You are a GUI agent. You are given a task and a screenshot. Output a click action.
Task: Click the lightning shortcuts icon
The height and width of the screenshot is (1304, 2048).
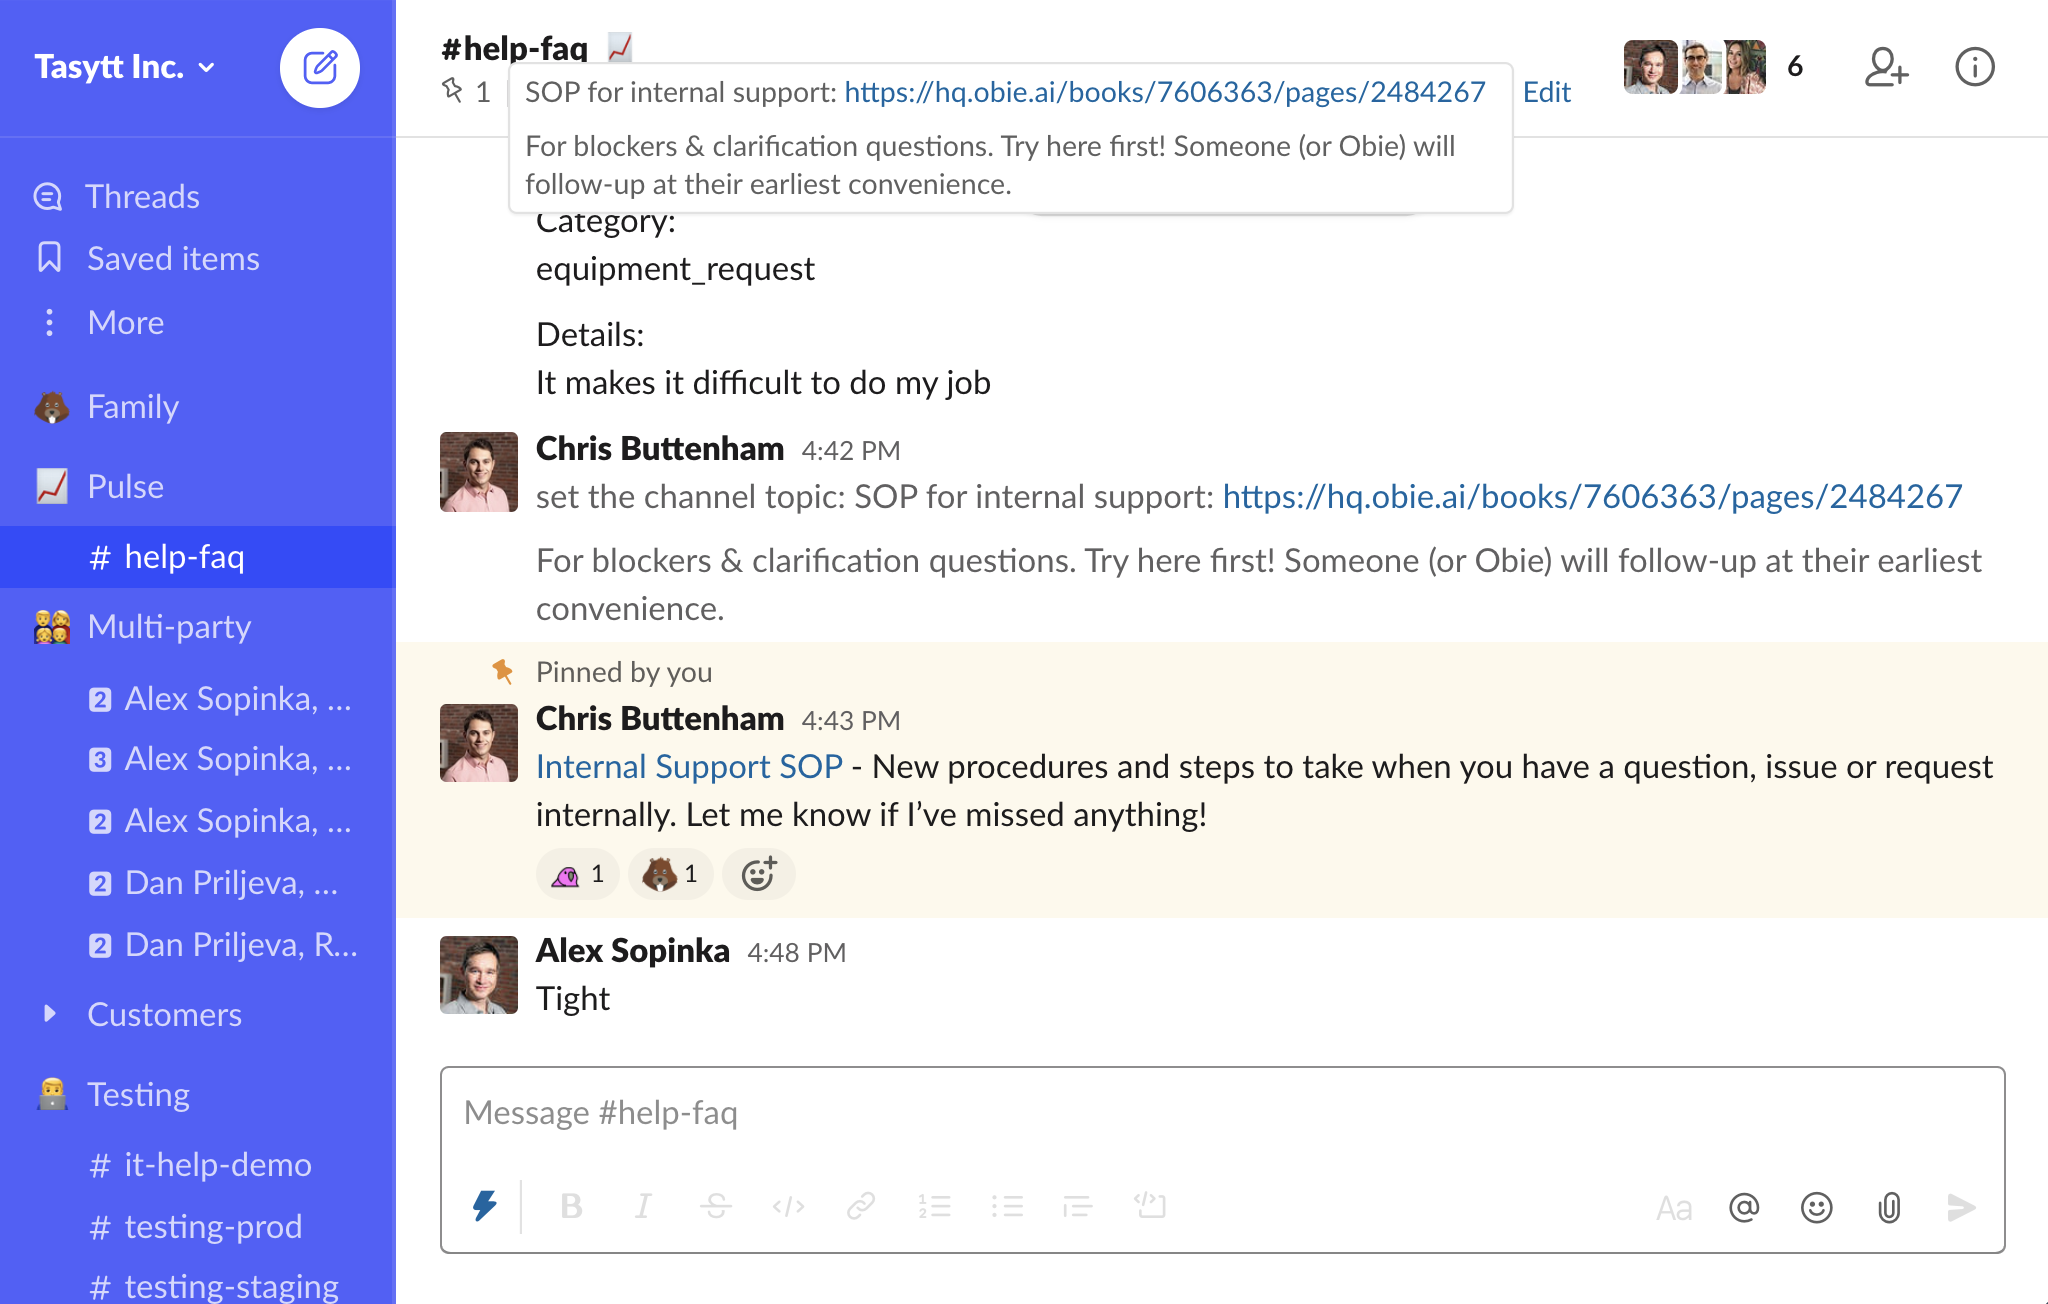(x=485, y=1206)
